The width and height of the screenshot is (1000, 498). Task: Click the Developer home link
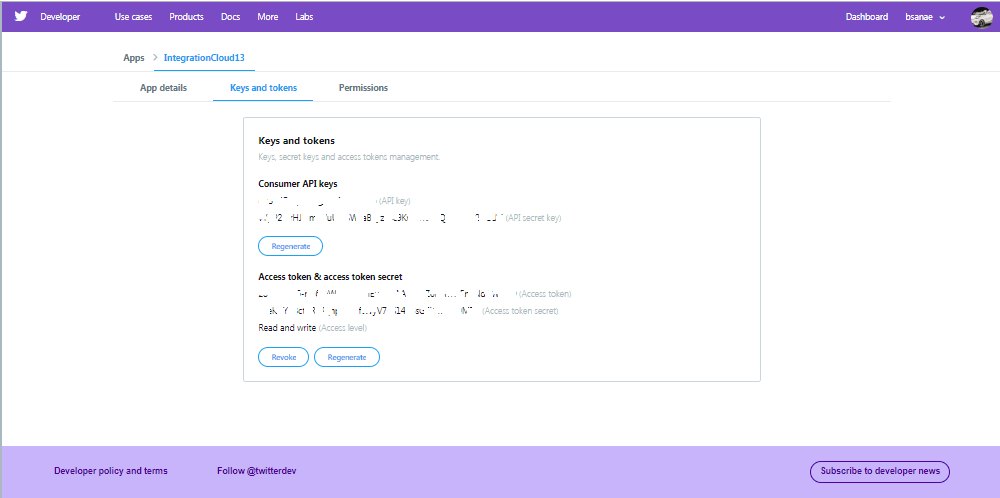click(x=60, y=17)
